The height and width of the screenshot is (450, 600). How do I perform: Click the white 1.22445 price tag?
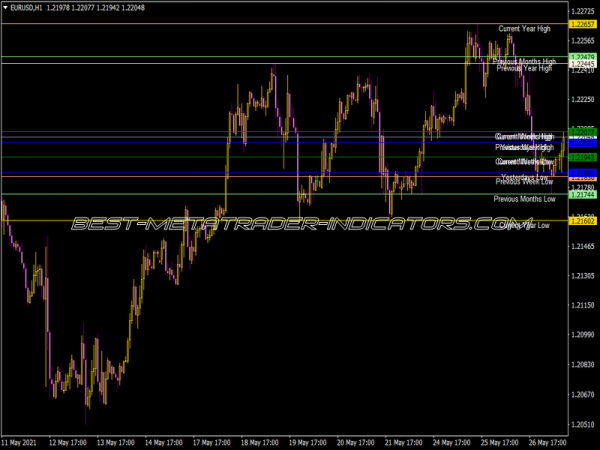pos(581,64)
